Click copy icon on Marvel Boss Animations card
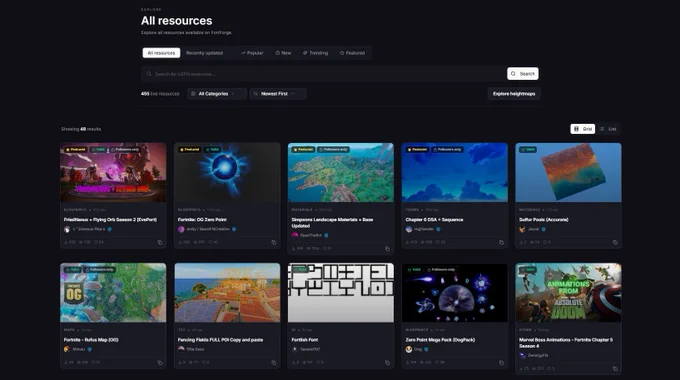Image resolution: width=680 pixels, height=380 pixels. pos(615,369)
